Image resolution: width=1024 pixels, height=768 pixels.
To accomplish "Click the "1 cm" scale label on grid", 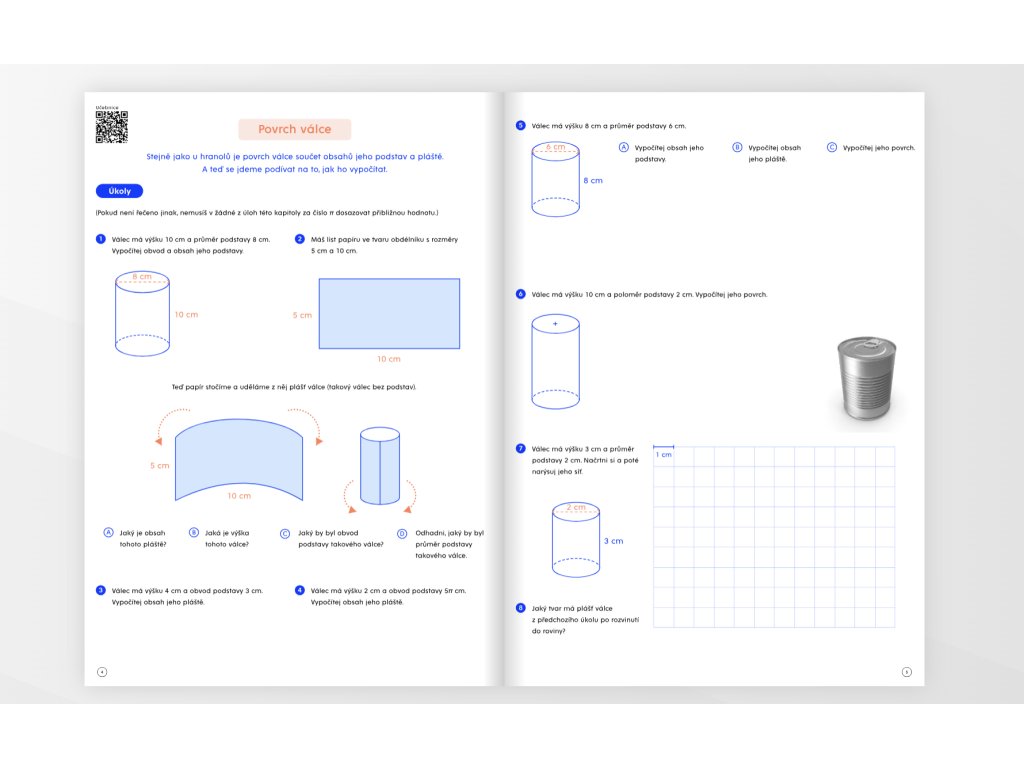I will pos(664,455).
